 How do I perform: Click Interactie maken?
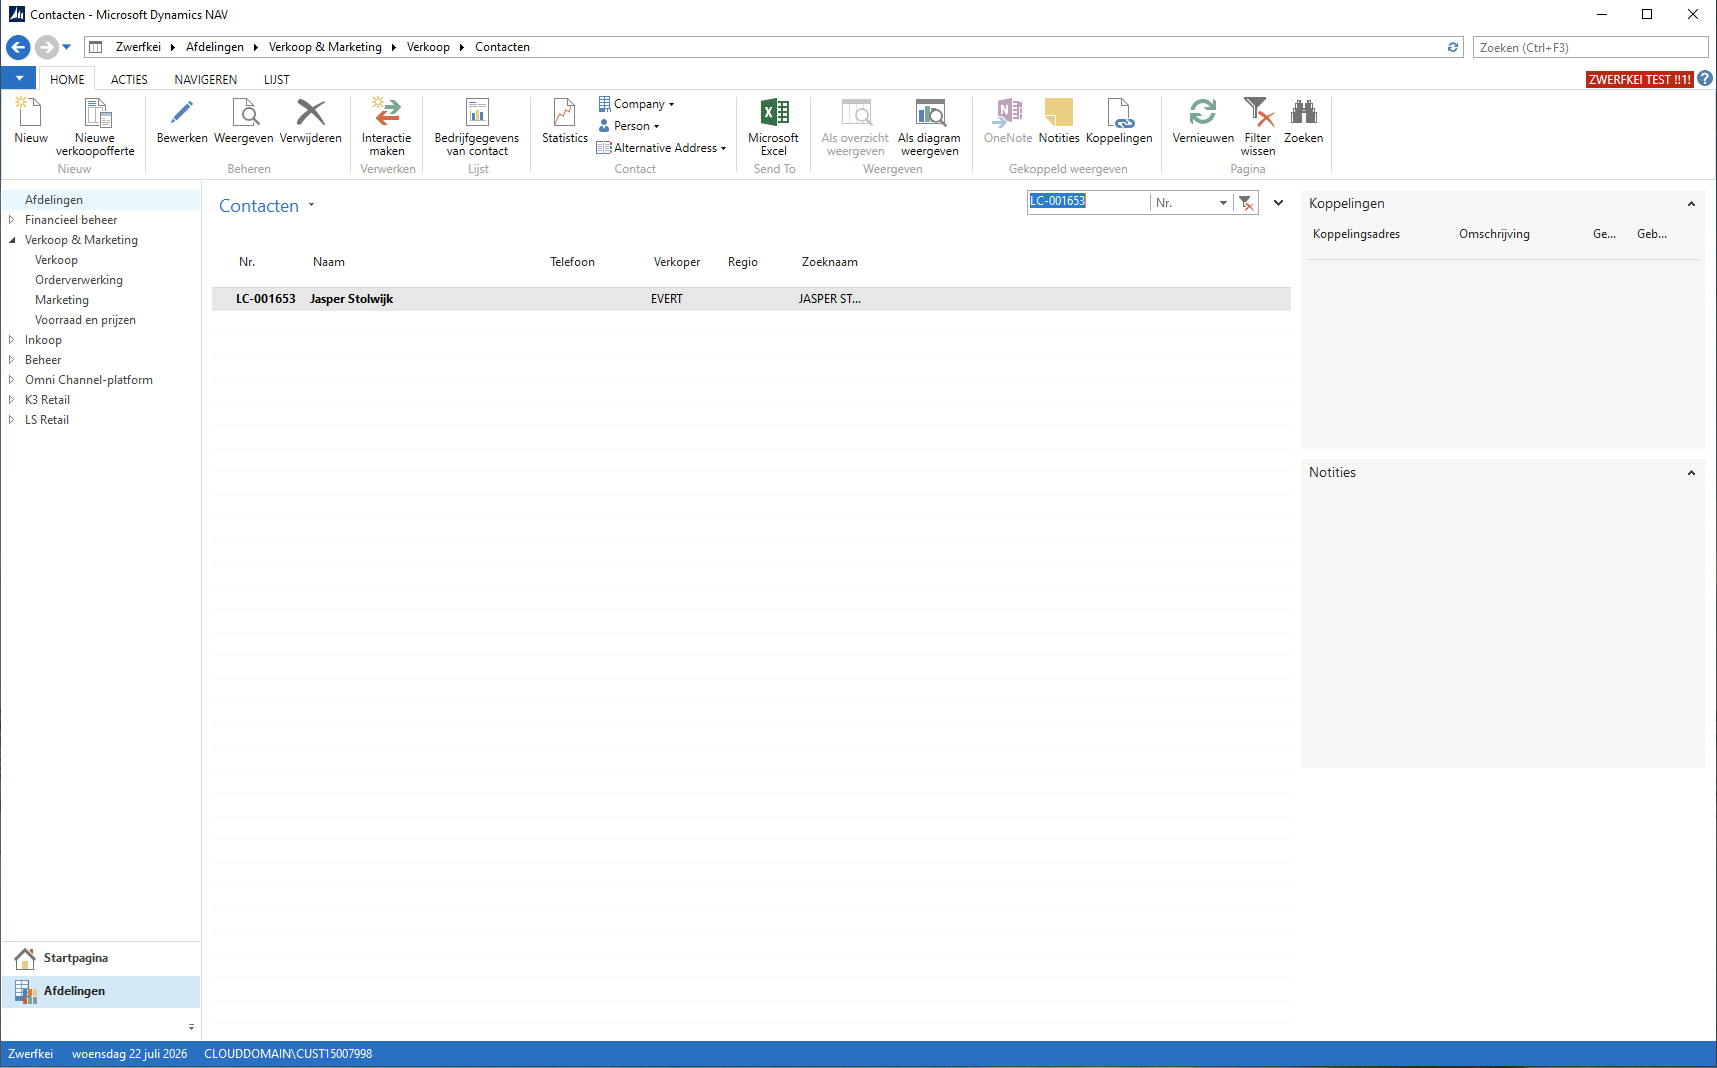tap(387, 127)
